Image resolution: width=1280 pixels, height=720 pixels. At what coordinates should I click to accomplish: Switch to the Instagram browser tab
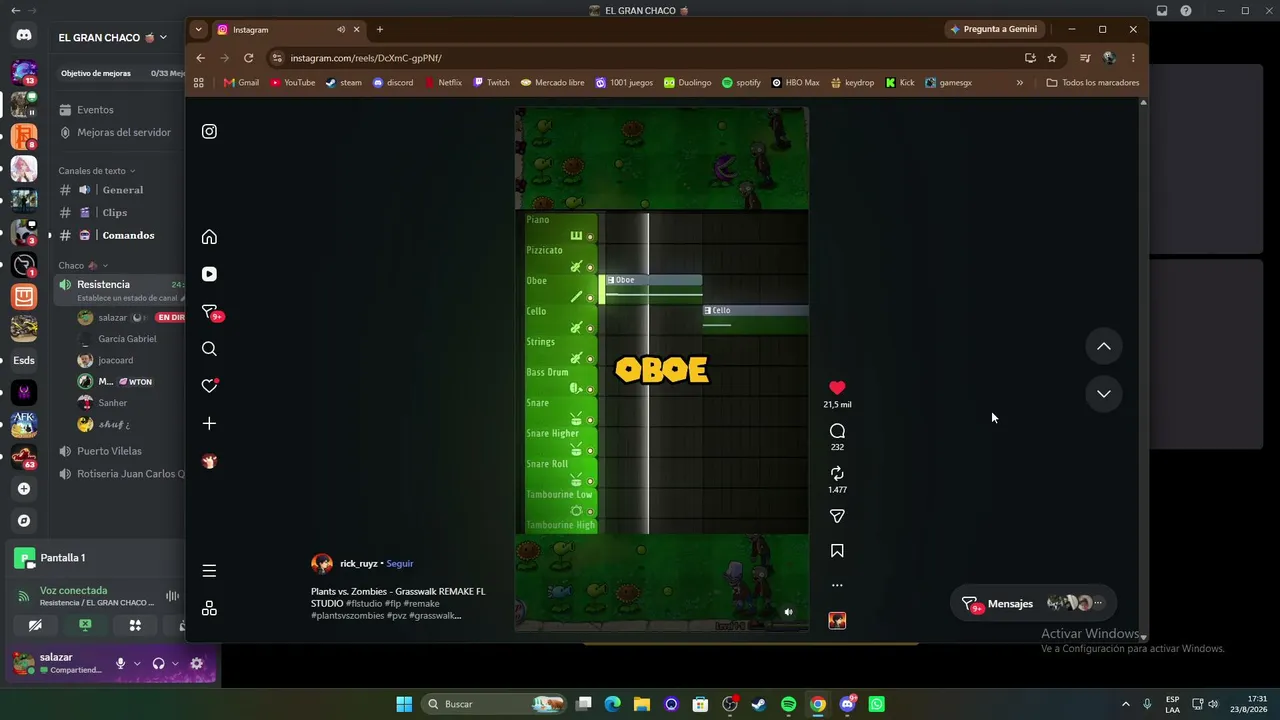[x=288, y=30]
